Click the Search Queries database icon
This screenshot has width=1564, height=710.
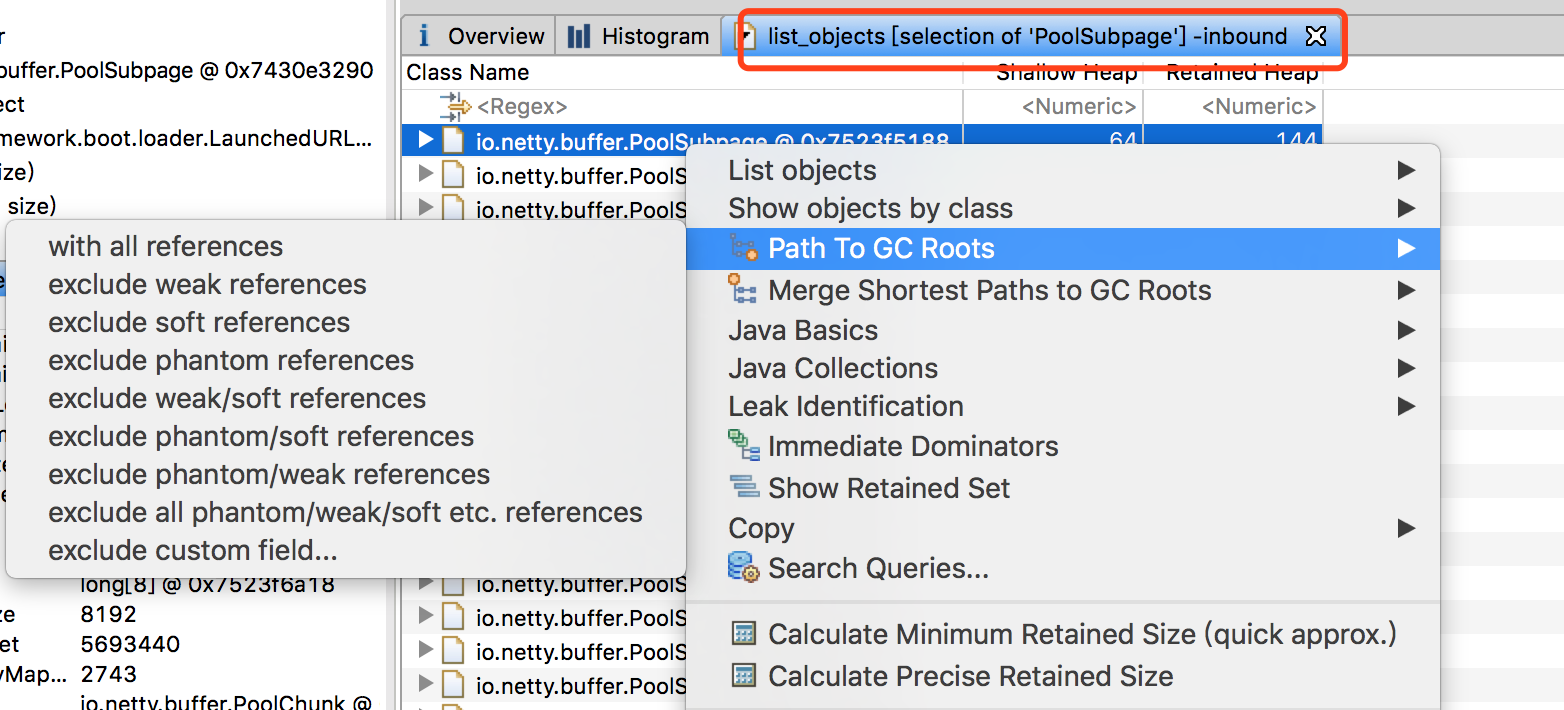tap(743, 568)
